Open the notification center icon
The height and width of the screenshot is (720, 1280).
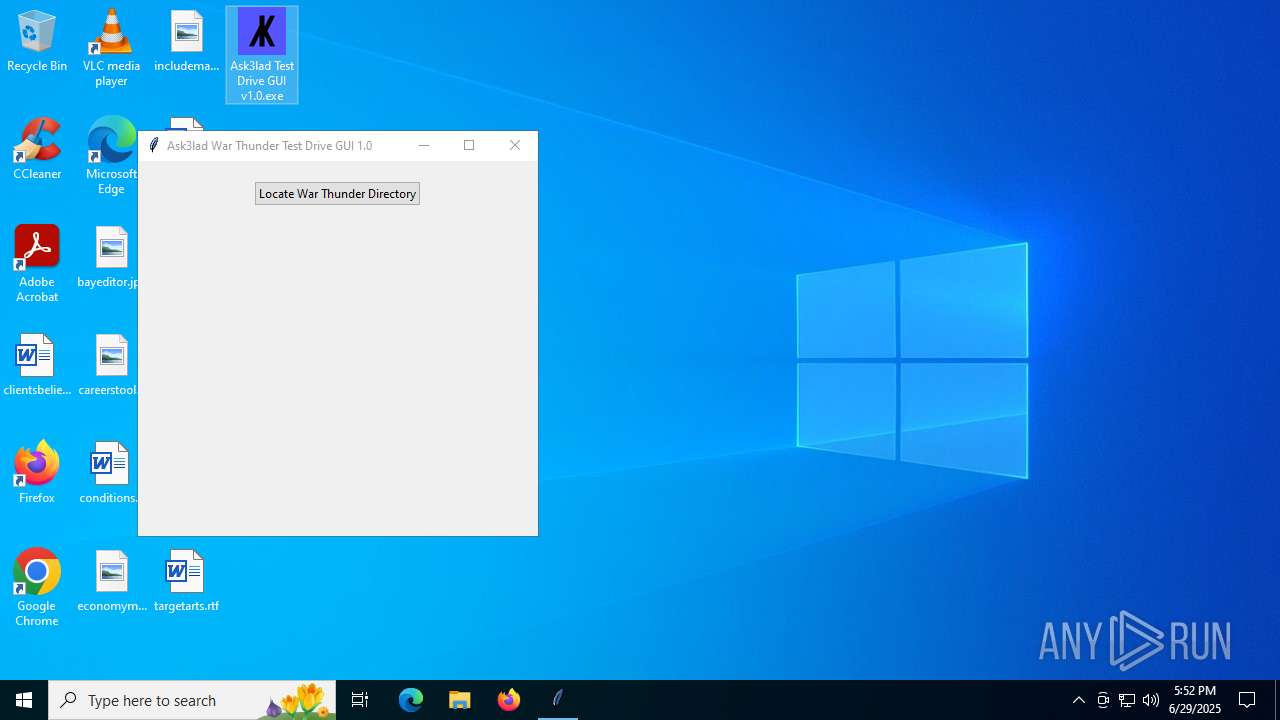pyautogui.click(x=1247, y=700)
